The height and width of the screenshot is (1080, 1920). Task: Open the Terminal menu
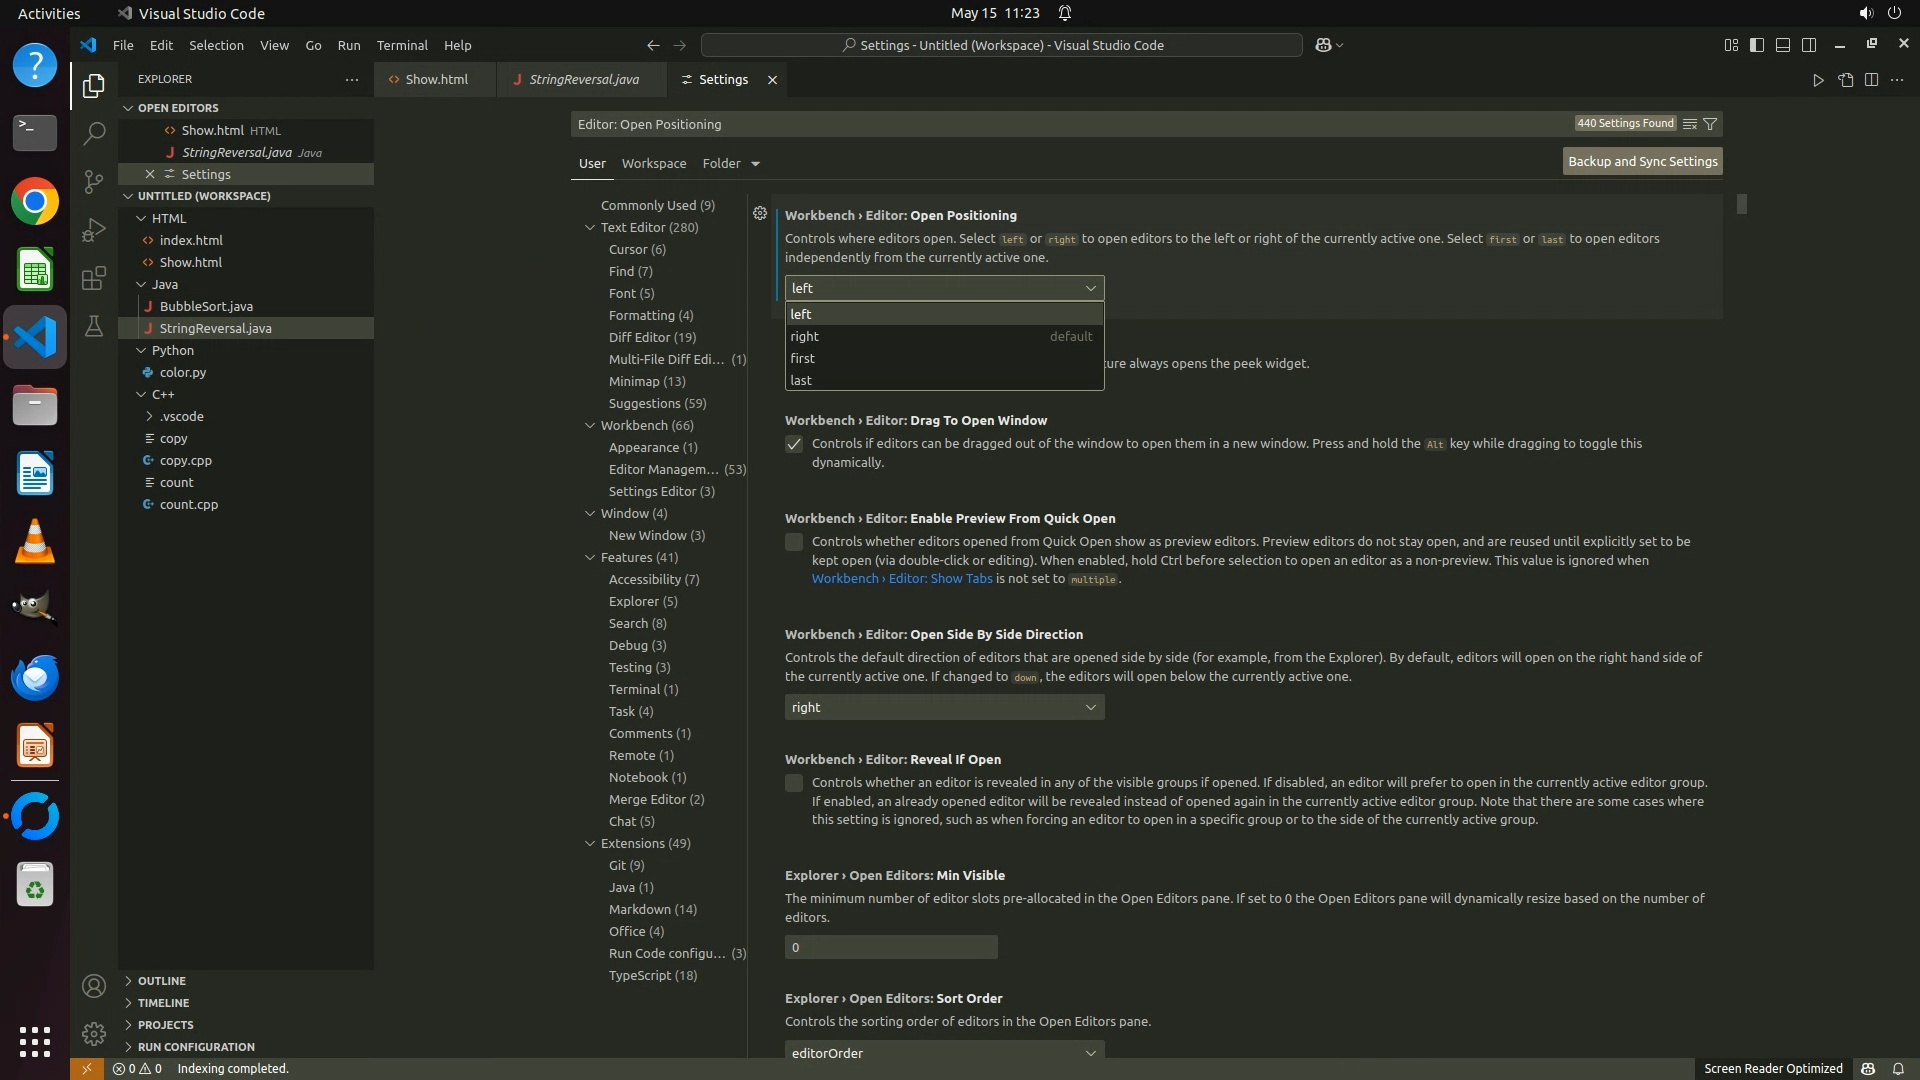[x=401, y=45]
